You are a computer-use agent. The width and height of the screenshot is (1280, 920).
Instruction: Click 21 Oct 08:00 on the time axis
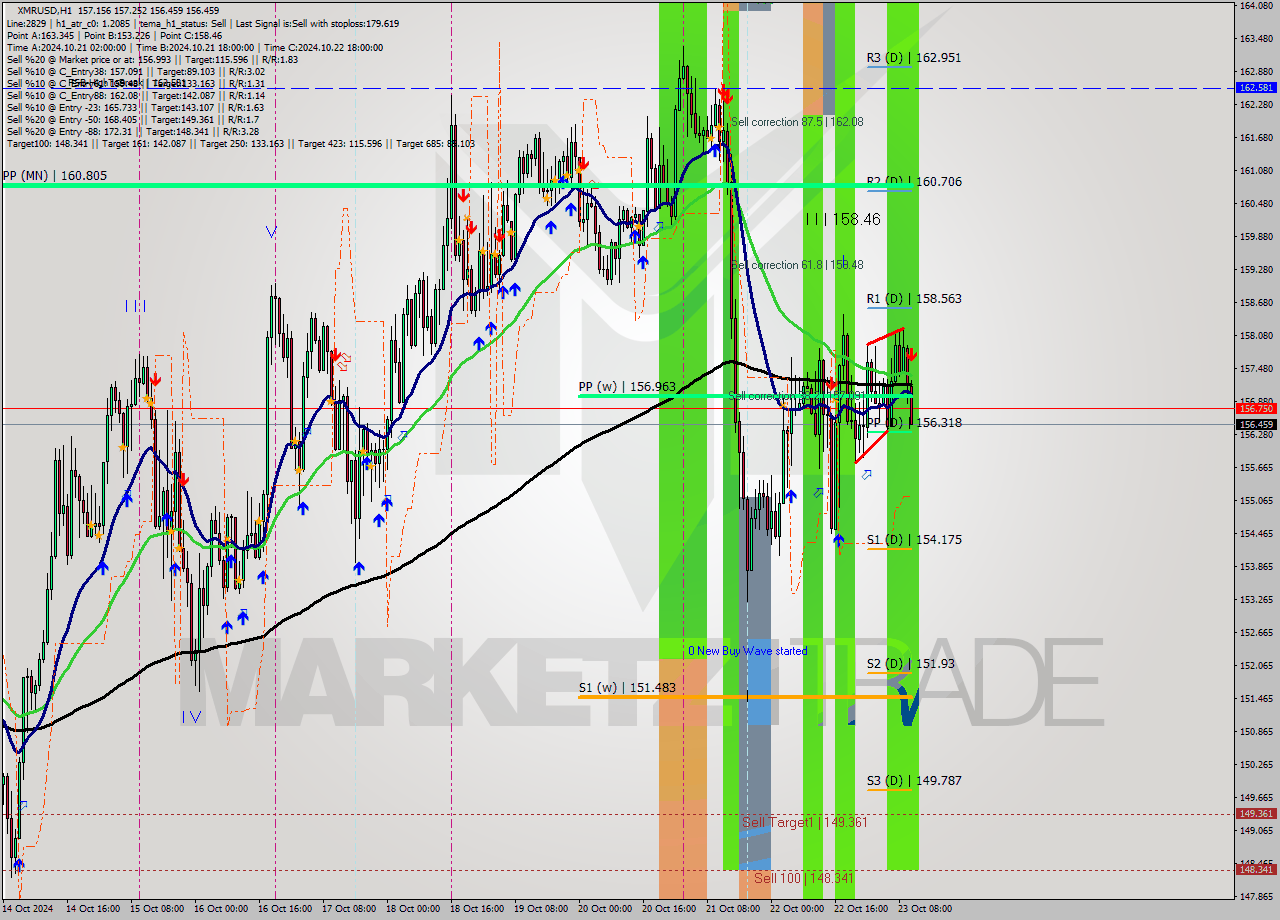pos(734,910)
